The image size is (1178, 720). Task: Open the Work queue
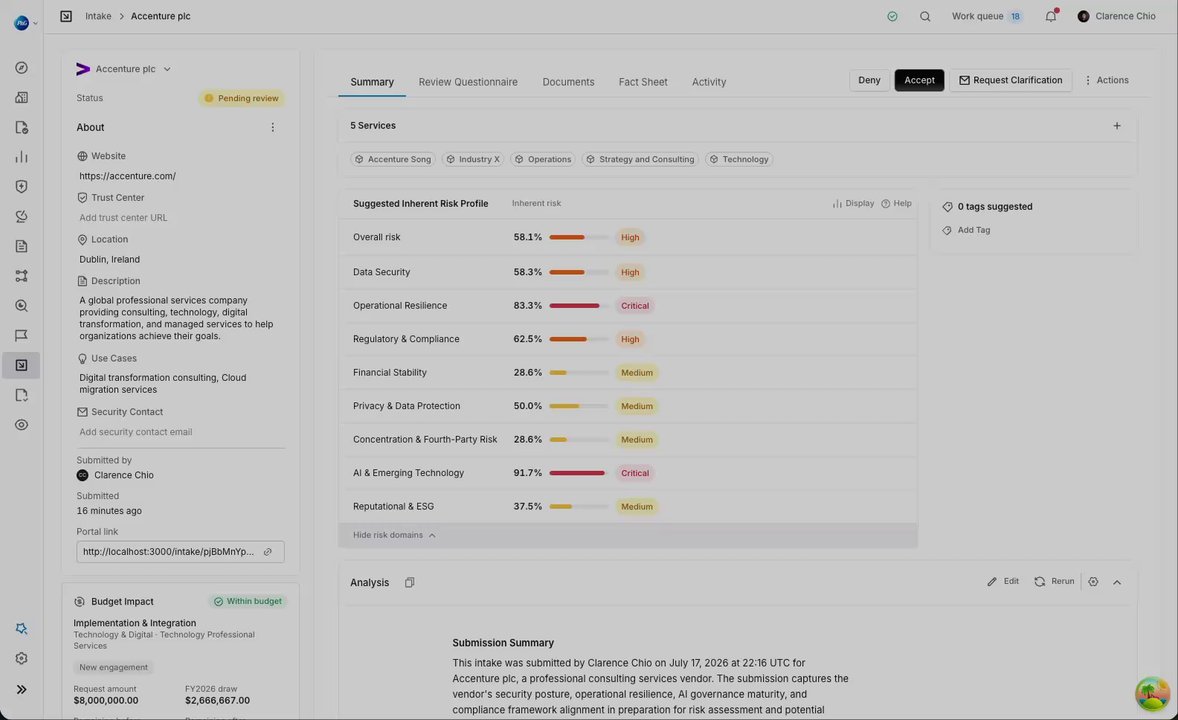(x=986, y=16)
